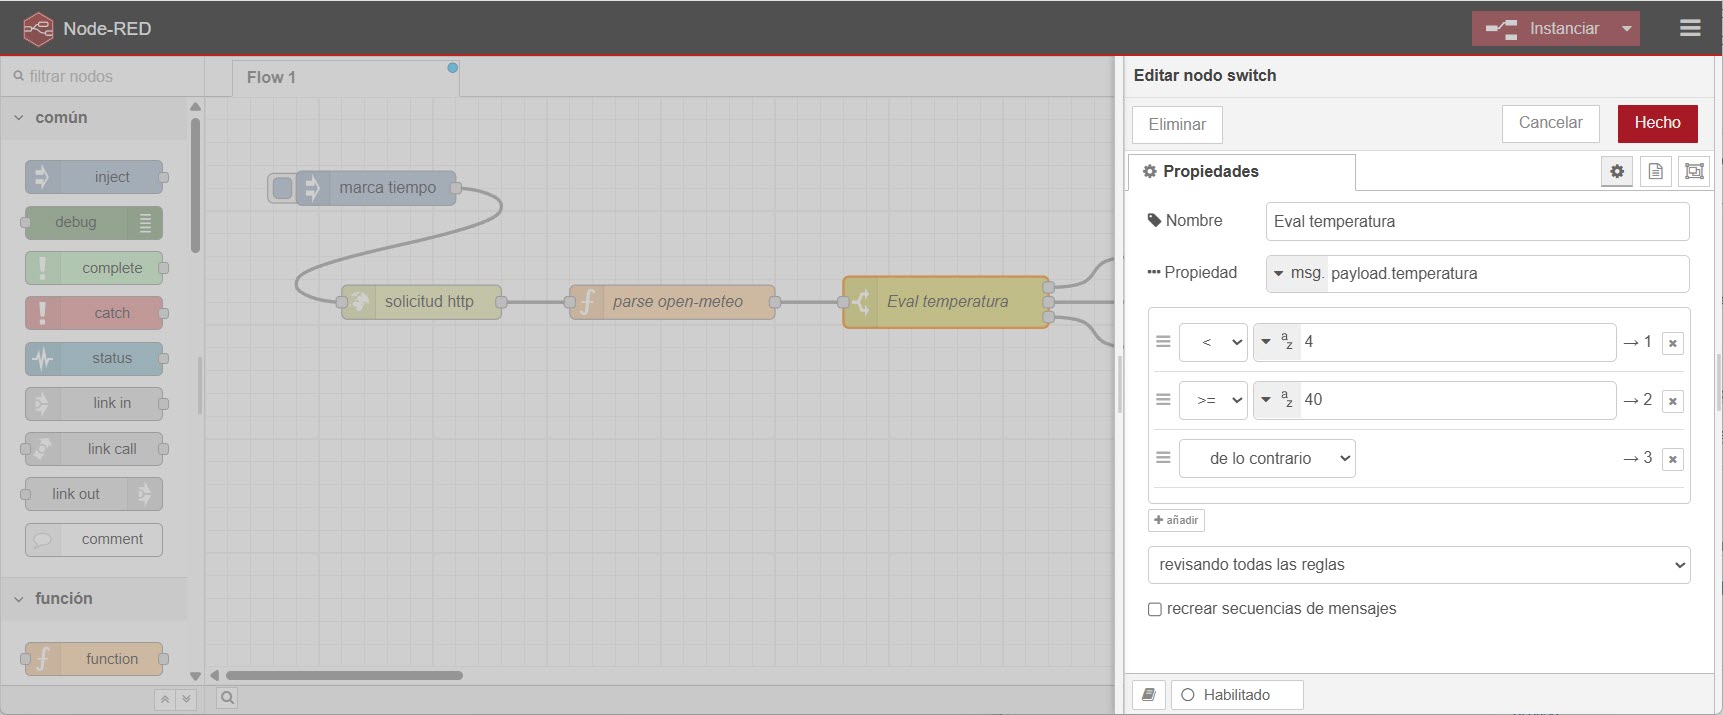The width and height of the screenshot is (1723, 715).
Task: Focus the filtrar nodos search field
Action: pos(102,76)
